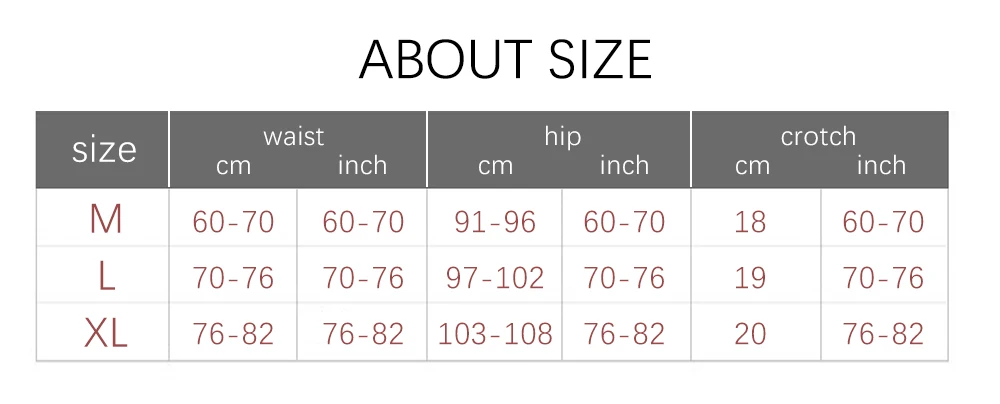Click M hip cm value 91-96
This screenshot has width=1000, height=404.
pyautogui.click(x=495, y=222)
